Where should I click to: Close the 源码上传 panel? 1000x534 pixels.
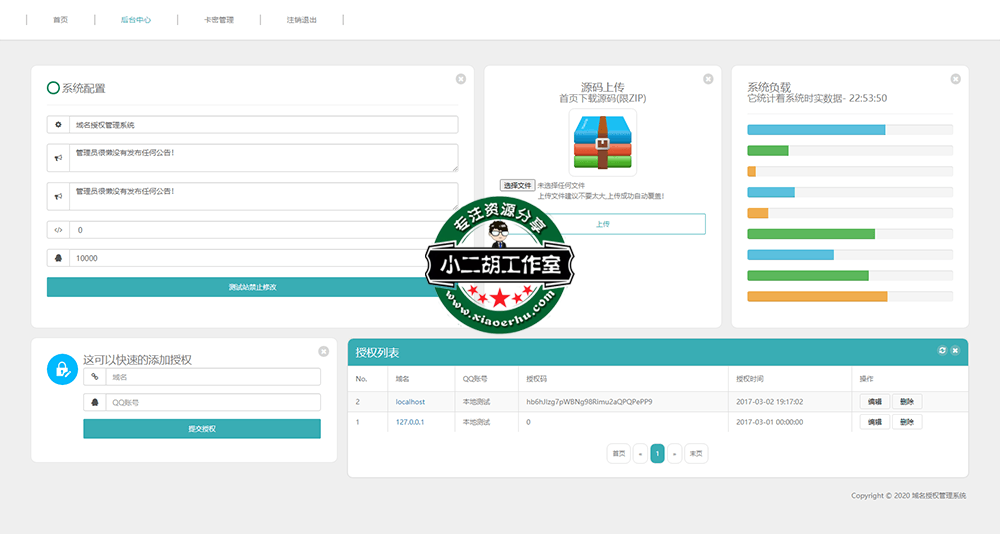708,79
